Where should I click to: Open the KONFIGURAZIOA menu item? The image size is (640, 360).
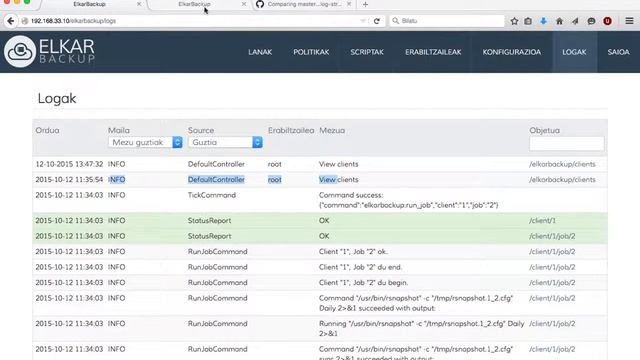(x=512, y=52)
